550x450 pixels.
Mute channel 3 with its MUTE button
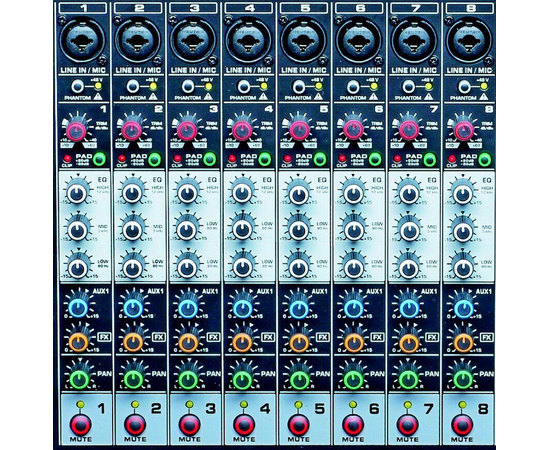(x=190, y=425)
